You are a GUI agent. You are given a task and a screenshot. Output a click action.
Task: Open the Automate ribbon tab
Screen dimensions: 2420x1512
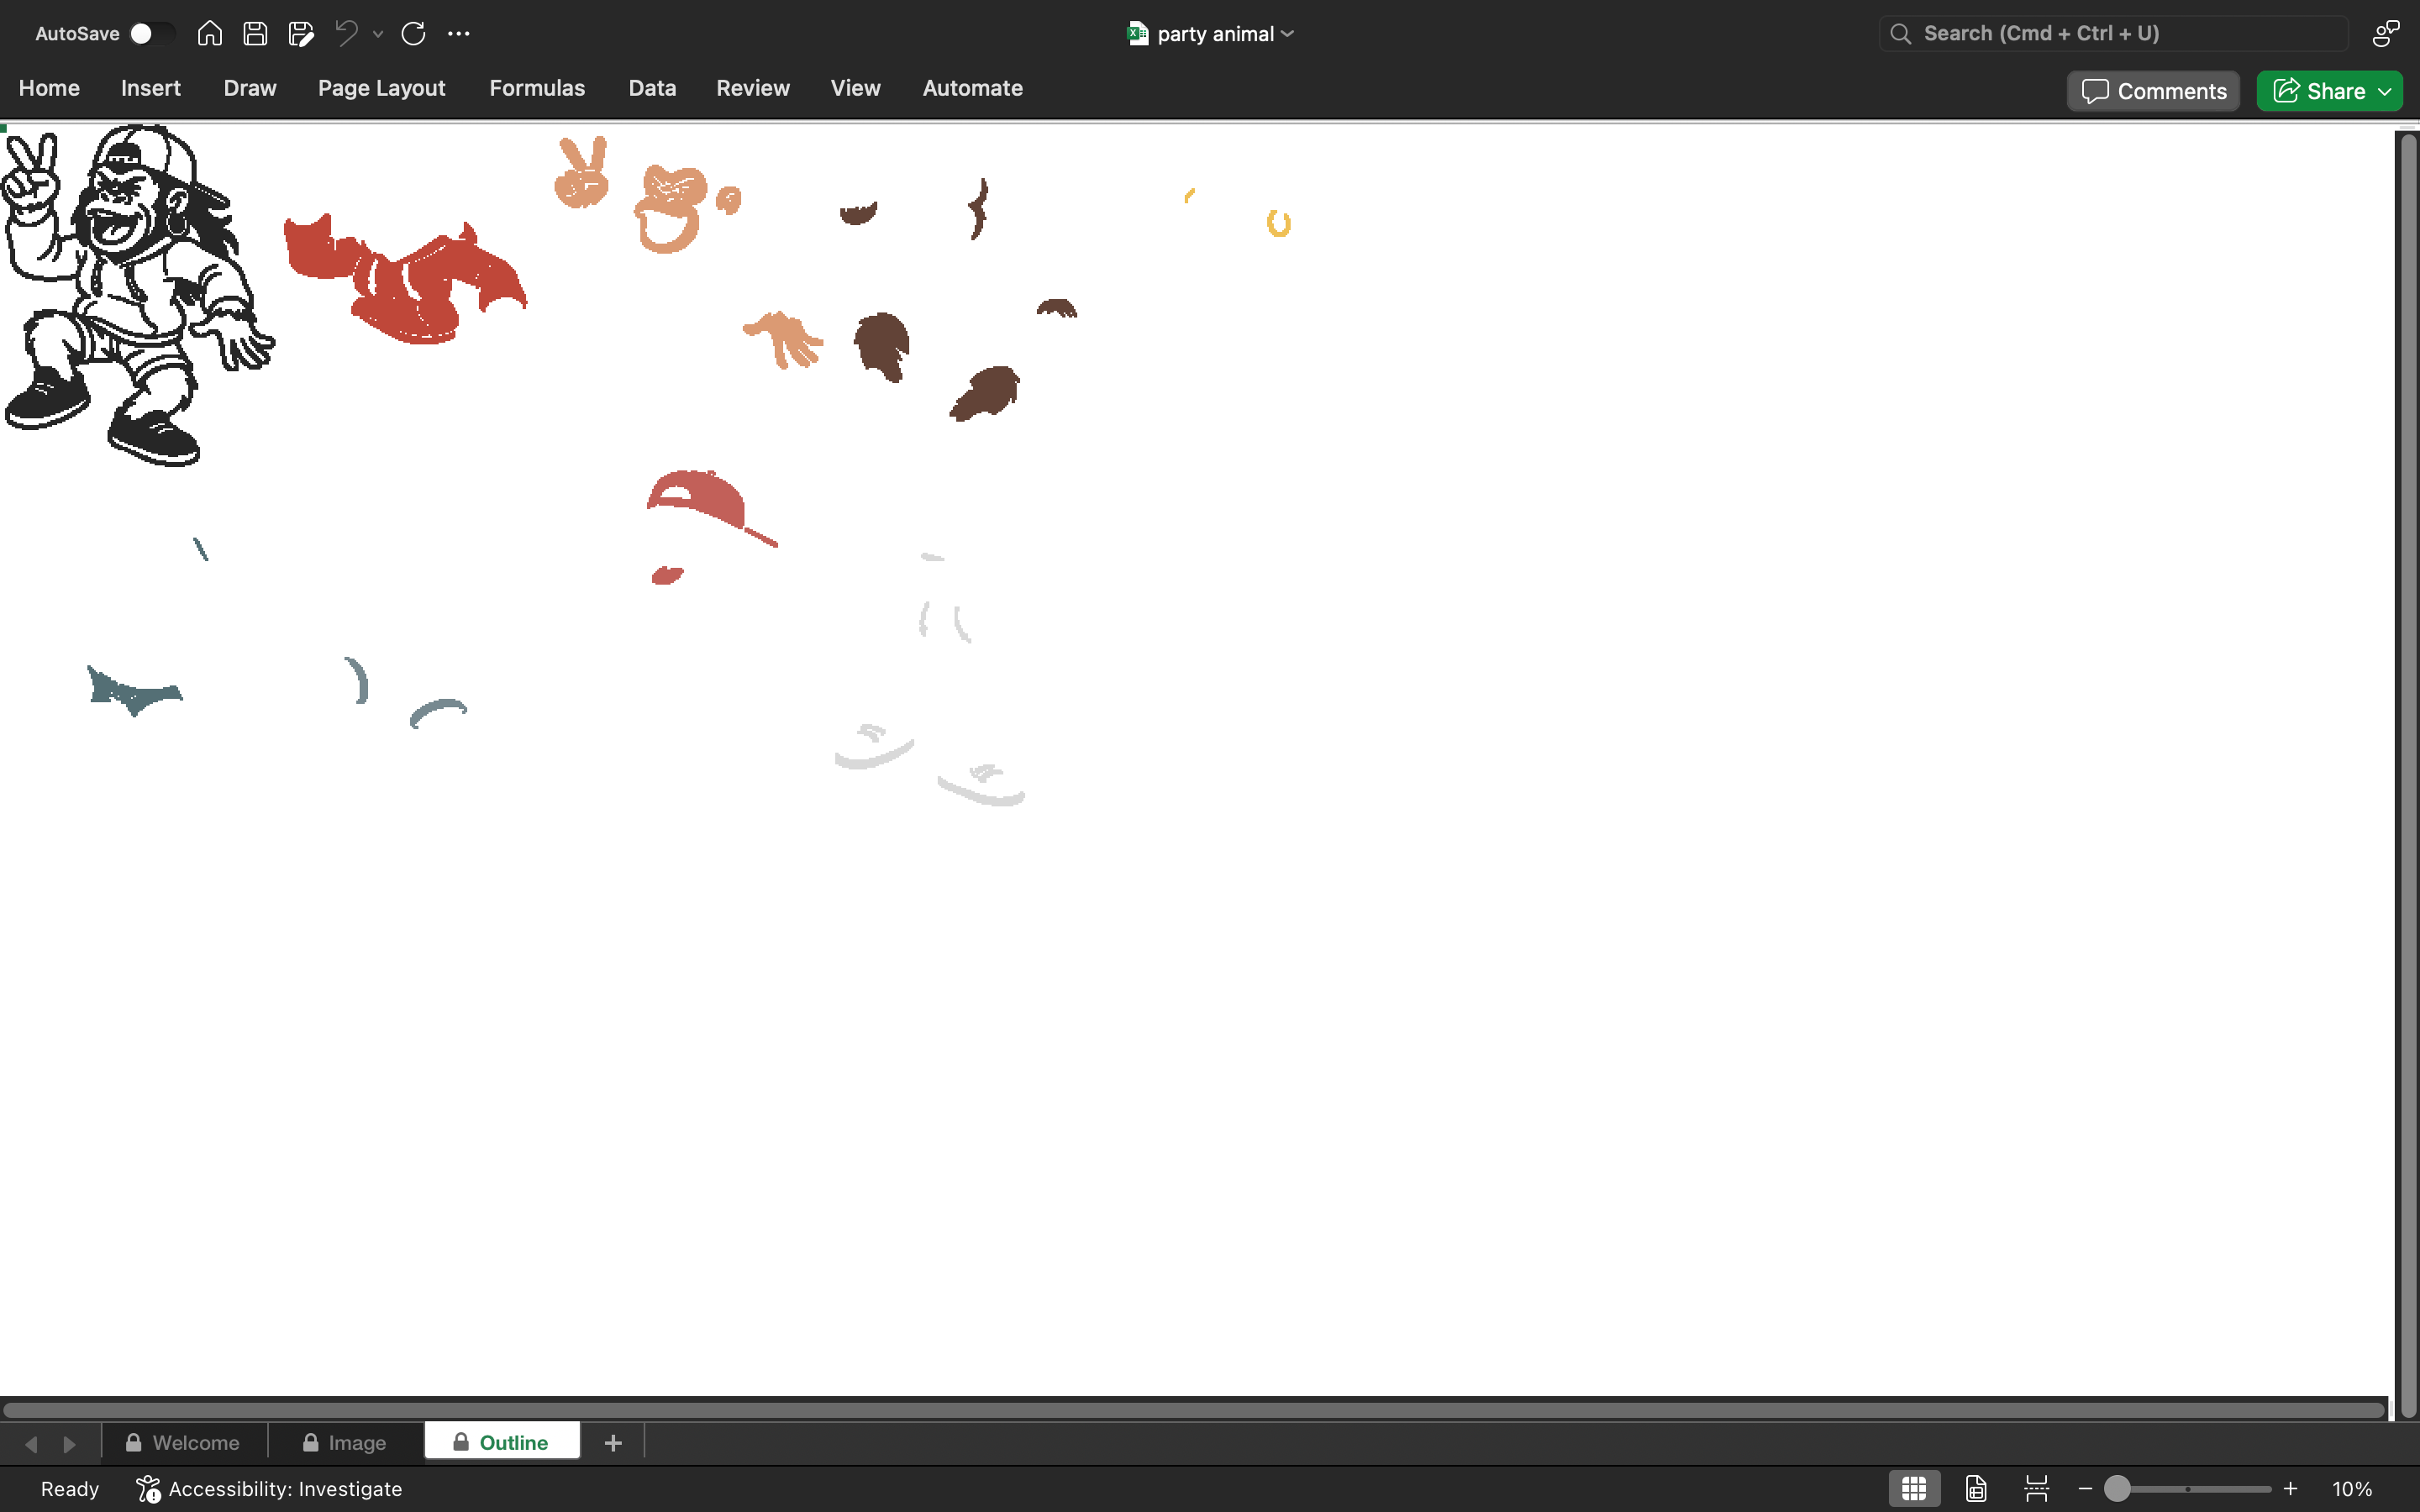click(972, 88)
